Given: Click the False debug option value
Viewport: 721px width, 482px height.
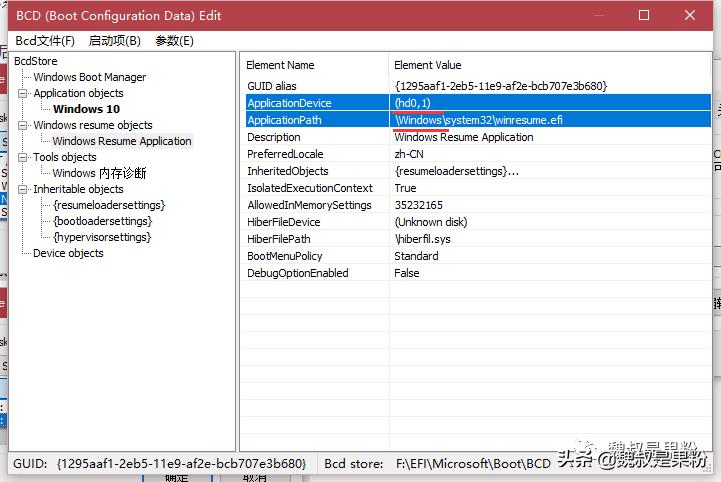Looking at the screenshot, I should tap(406, 273).
